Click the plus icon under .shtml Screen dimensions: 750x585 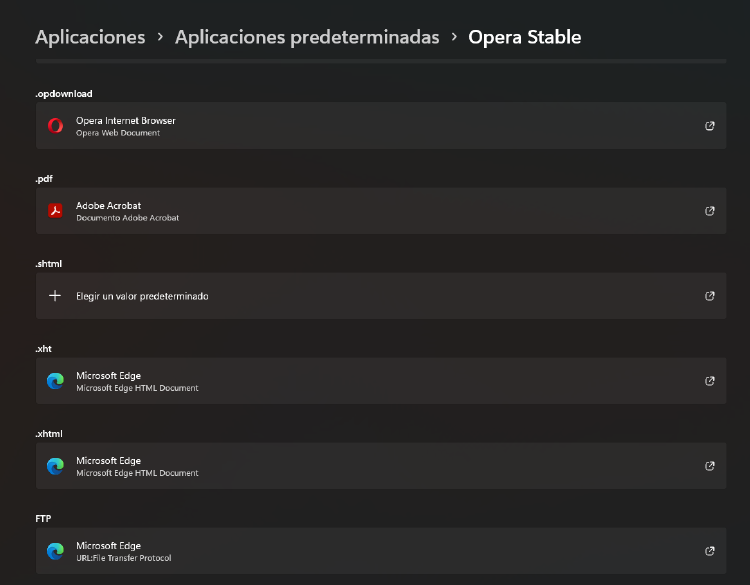(55, 296)
